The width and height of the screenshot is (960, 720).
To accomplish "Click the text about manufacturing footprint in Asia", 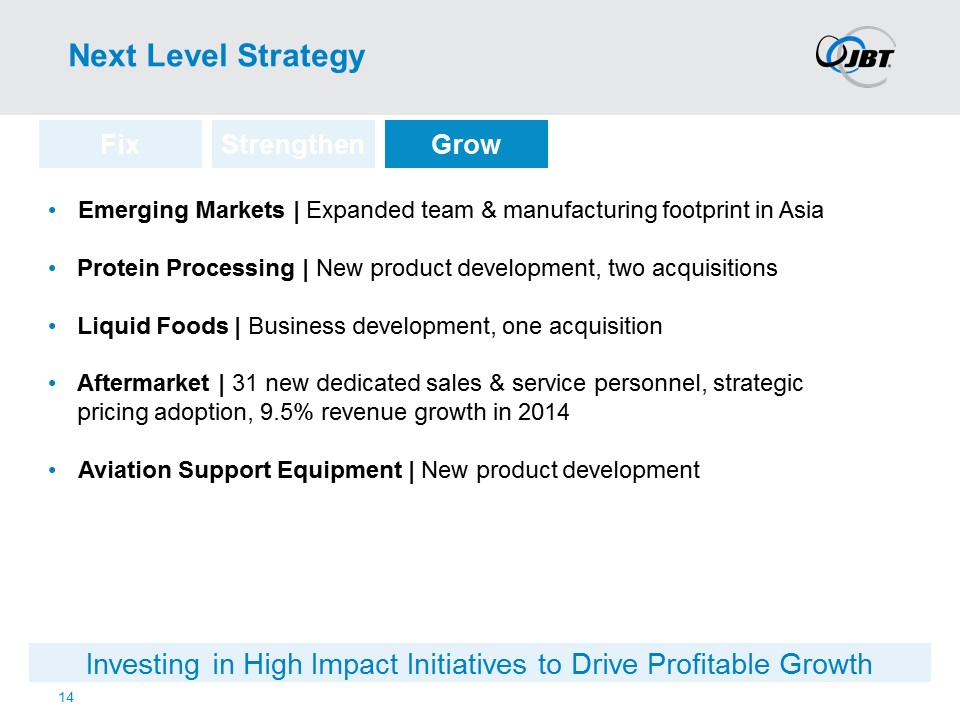I will pyautogui.click(x=565, y=211).
